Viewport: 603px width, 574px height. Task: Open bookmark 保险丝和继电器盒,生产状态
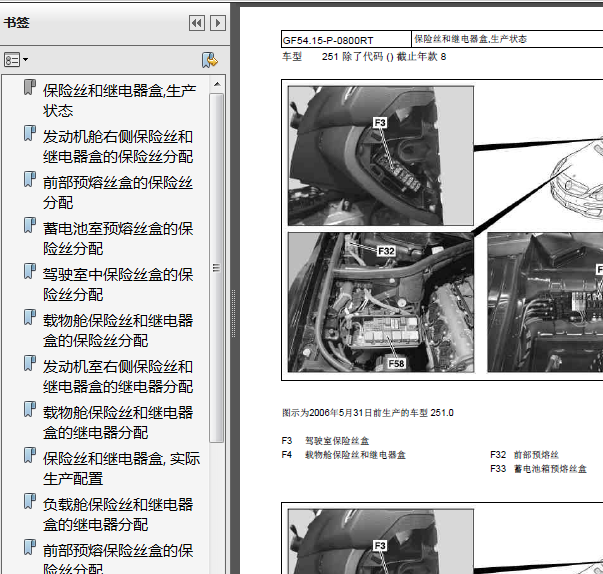tap(120, 101)
